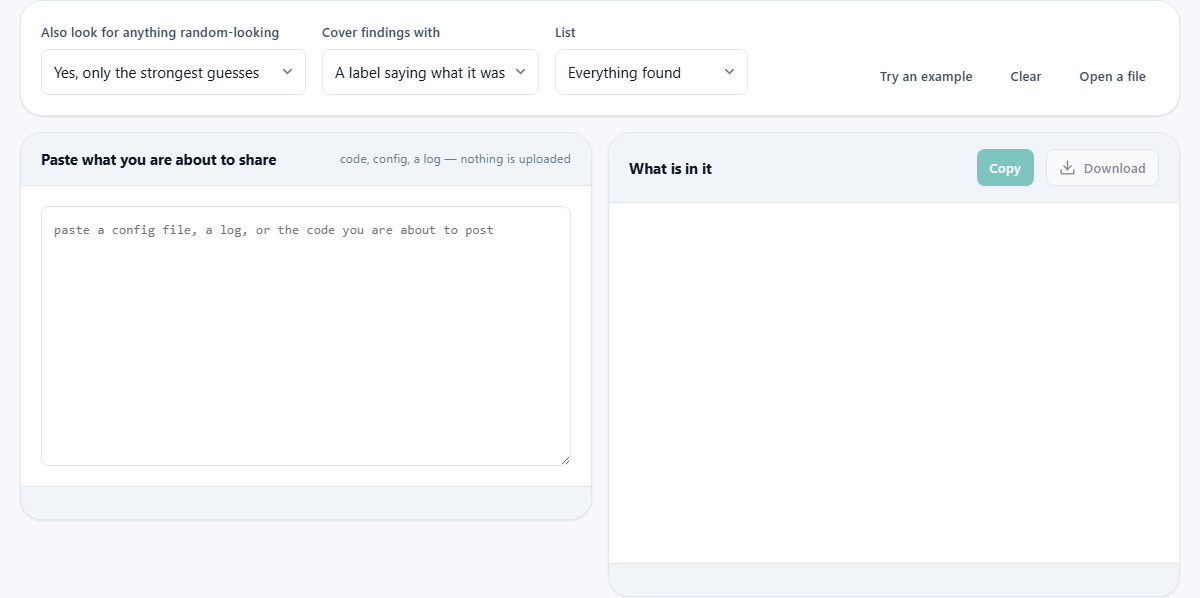Click Open a file
The image size is (1200, 598).
[x=1112, y=76]
